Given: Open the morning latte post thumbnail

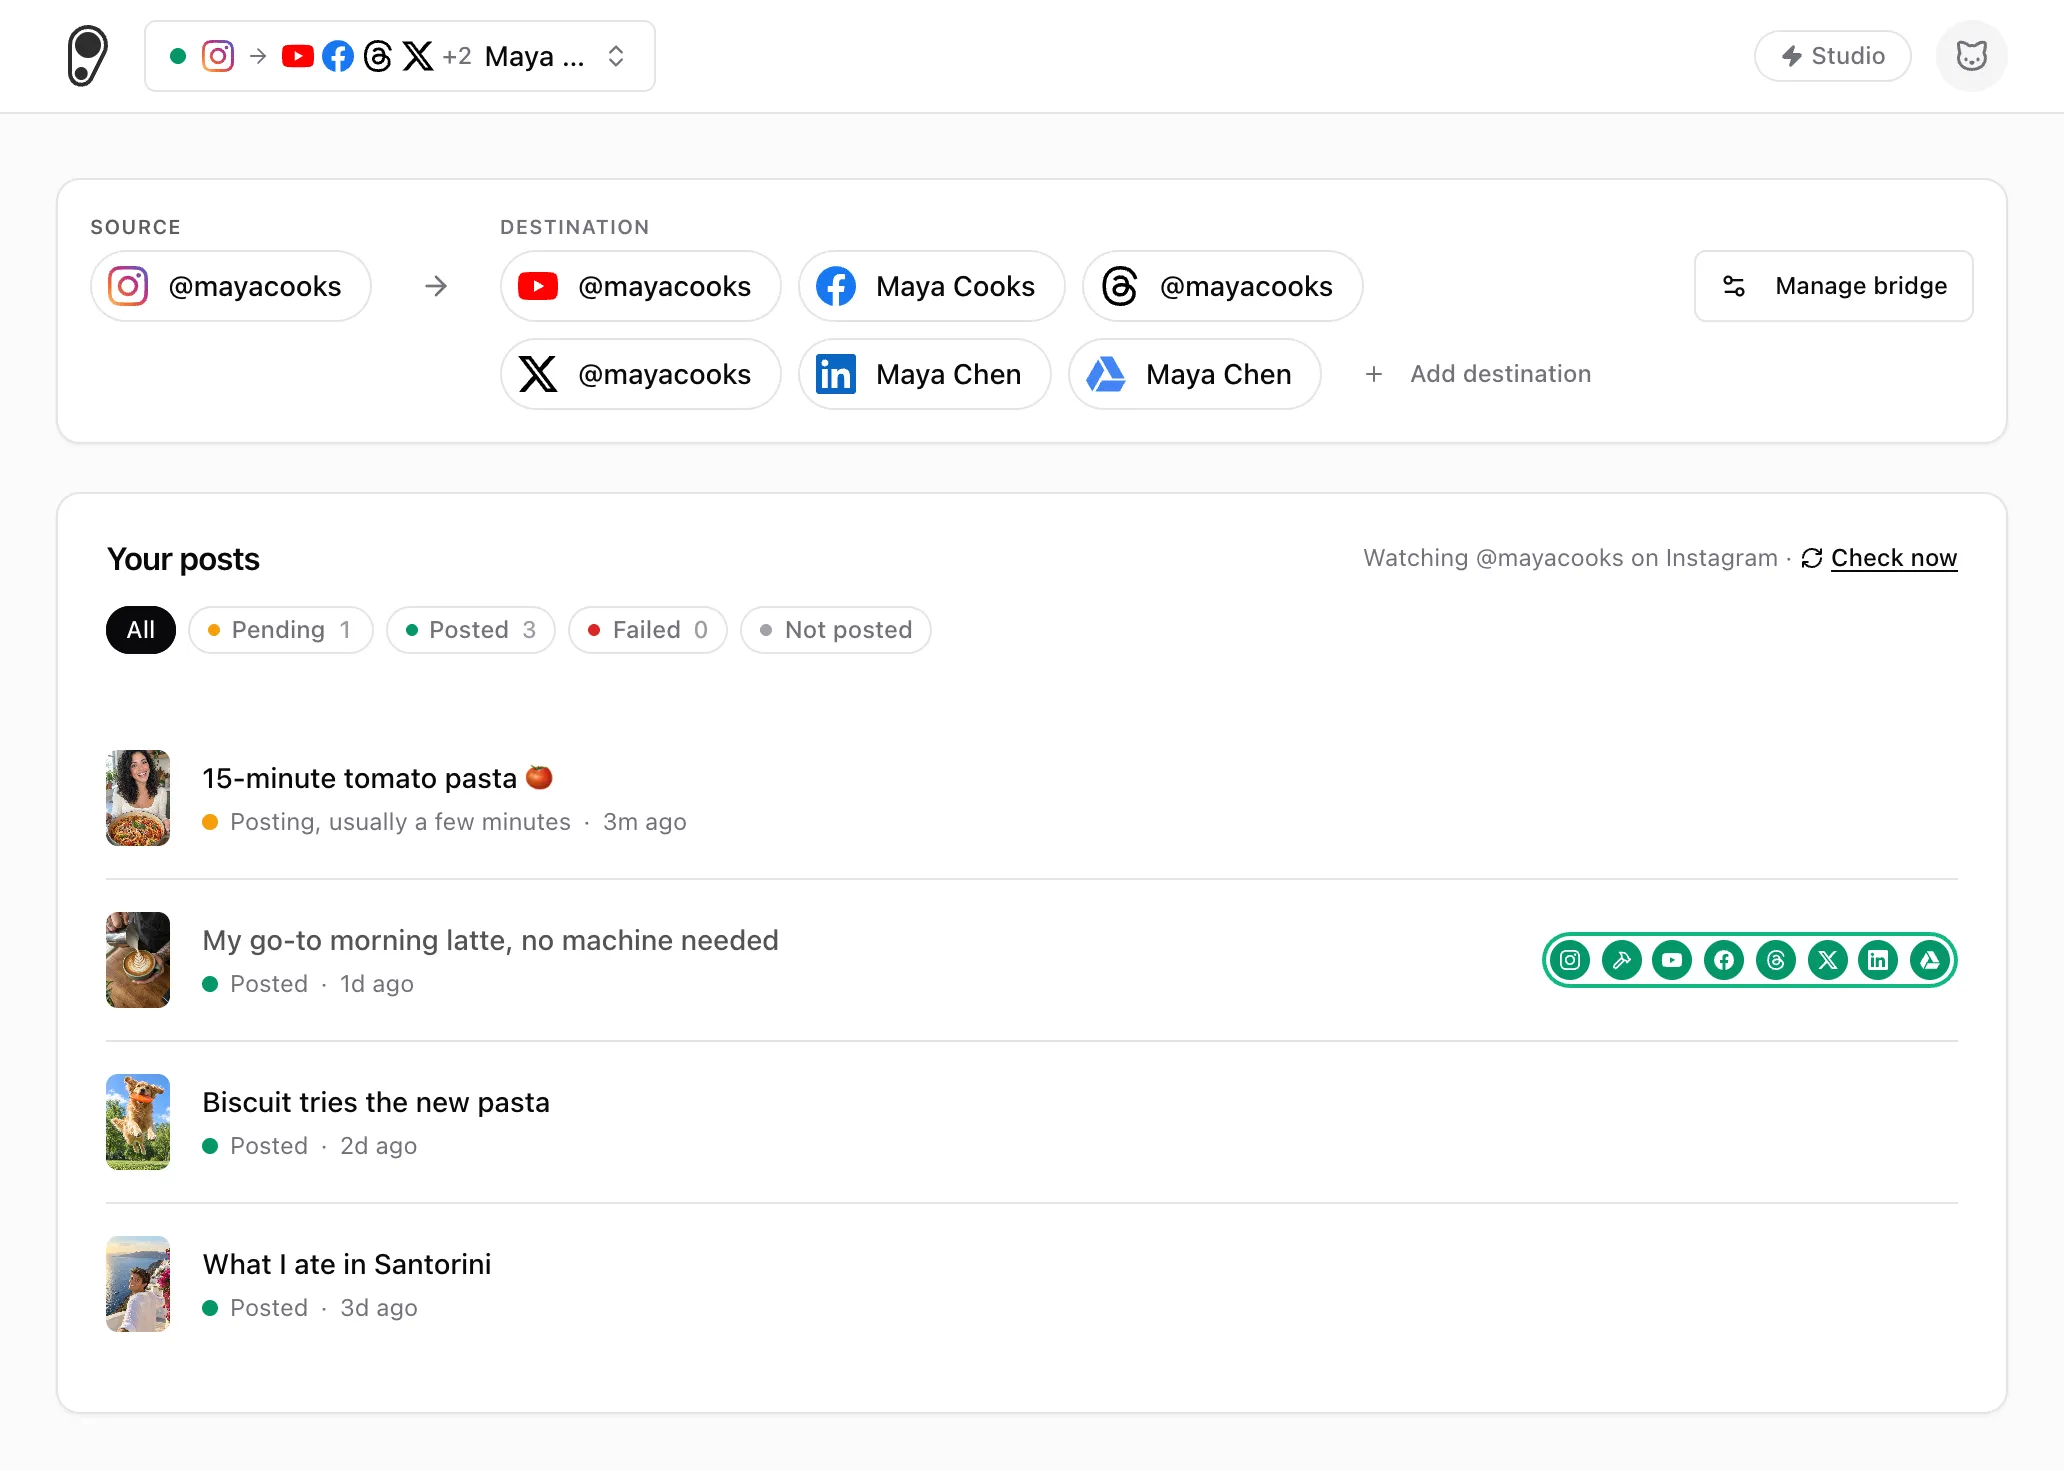Looking at the screenshot, I should pos(138,960).
